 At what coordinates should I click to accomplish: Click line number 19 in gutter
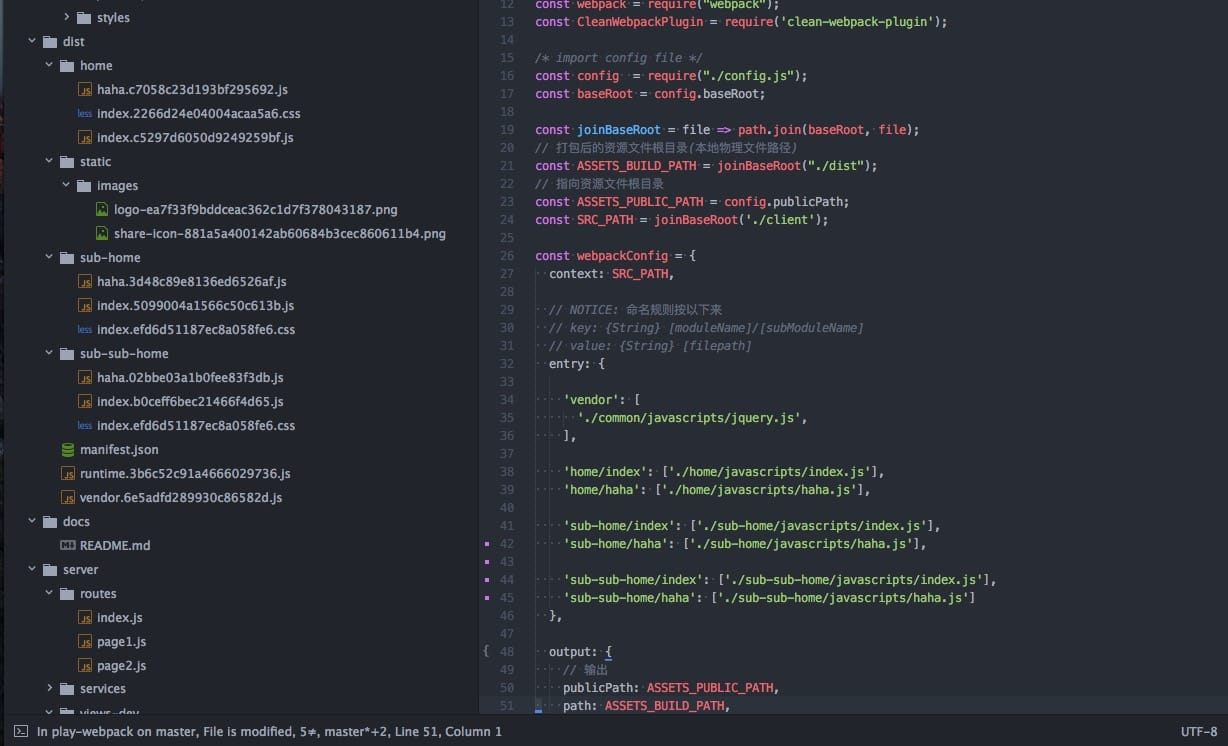click(506, 129)
